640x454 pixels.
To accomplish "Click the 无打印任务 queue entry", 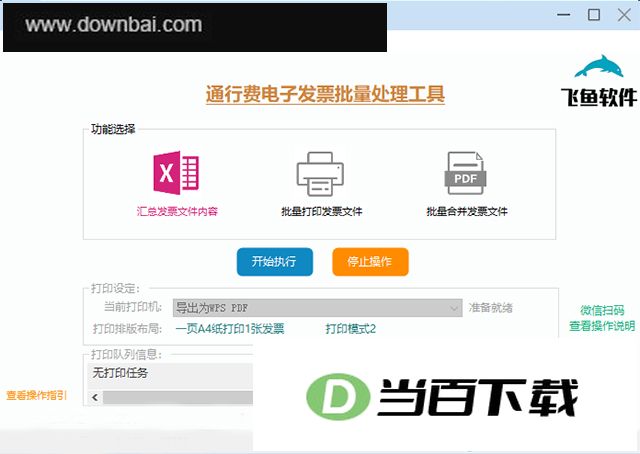I will (x=120, y=373).
